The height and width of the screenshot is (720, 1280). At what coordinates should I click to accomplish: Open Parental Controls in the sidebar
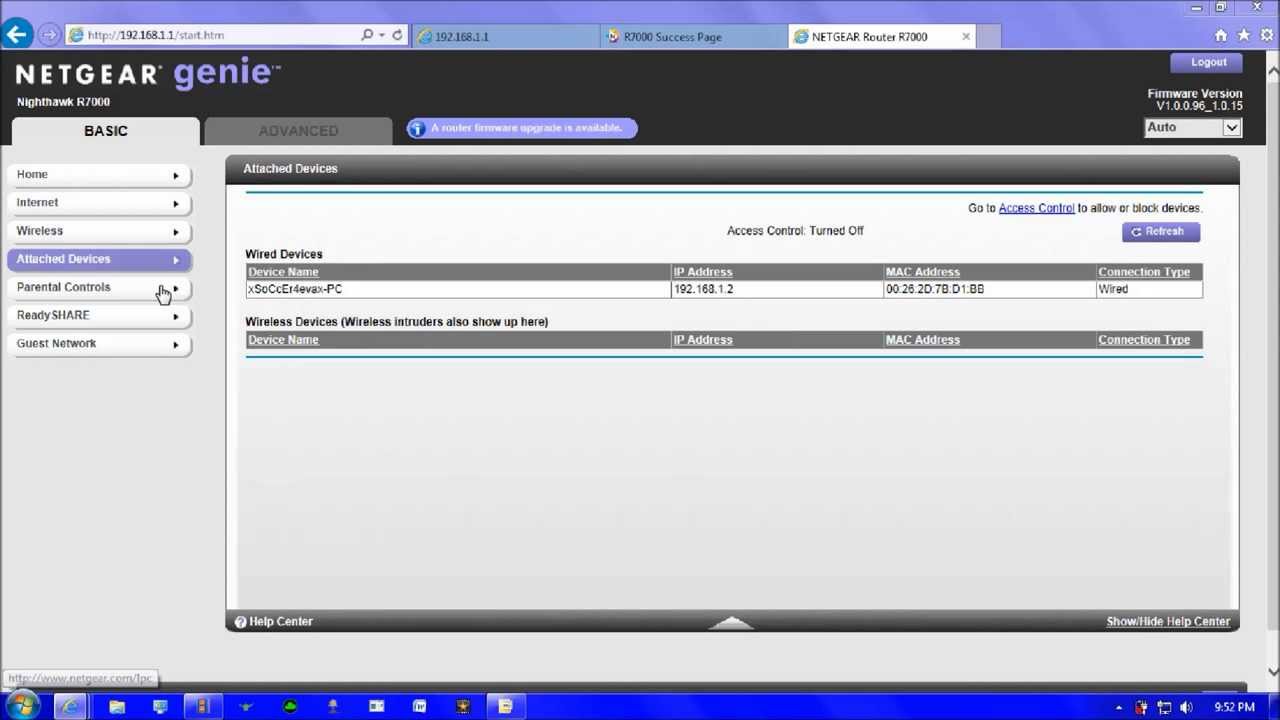(98, 287)
